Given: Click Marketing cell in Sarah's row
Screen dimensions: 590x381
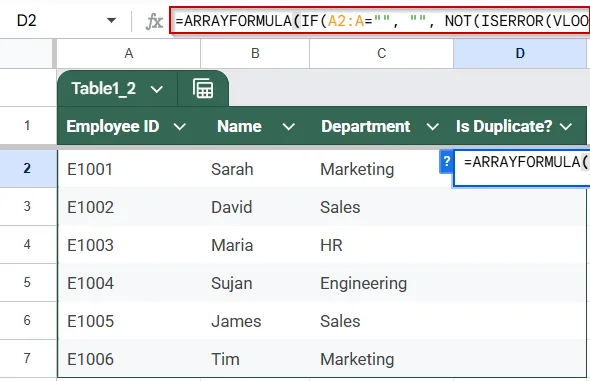Looking at the screenshot, I should [x=382, y=169].
